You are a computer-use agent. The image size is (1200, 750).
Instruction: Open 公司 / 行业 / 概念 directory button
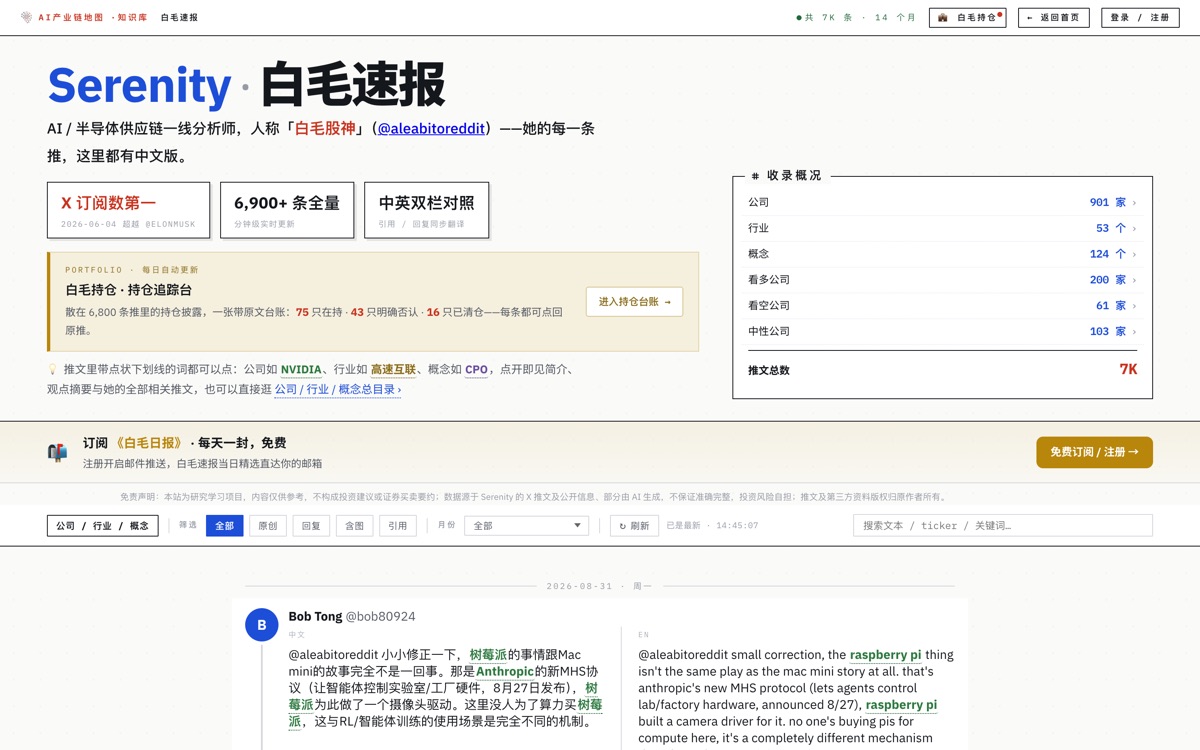(x=102, y=525)
